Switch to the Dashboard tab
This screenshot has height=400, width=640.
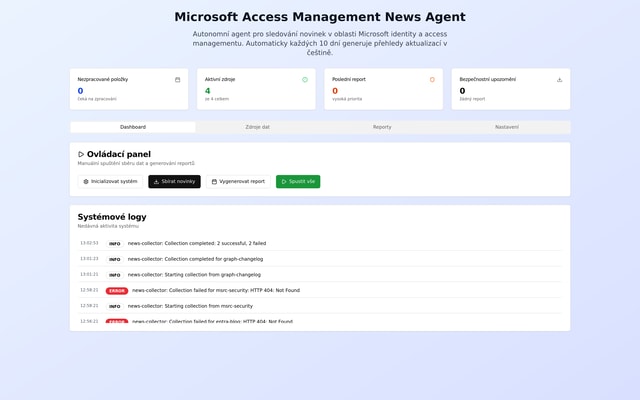click(x=133, y=127)
